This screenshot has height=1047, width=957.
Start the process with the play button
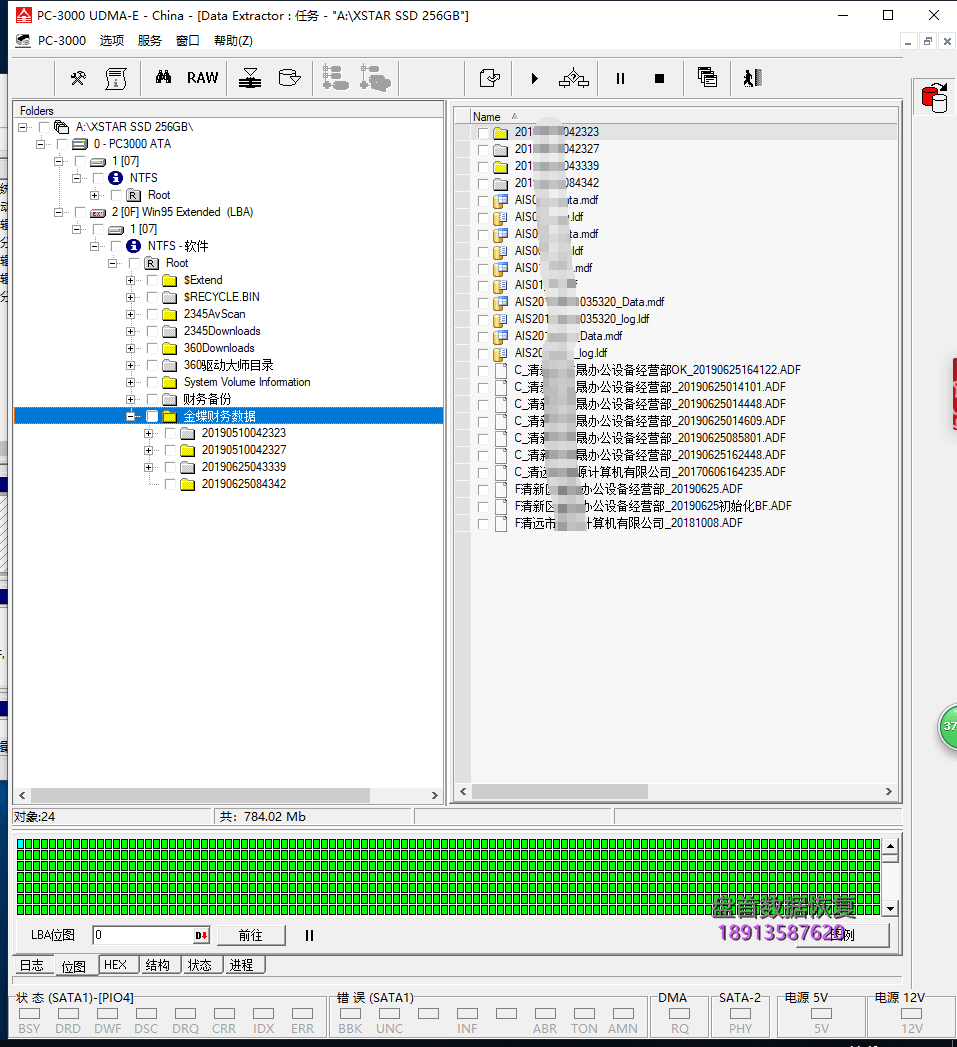pyautogui.click(x=534, y=79)
